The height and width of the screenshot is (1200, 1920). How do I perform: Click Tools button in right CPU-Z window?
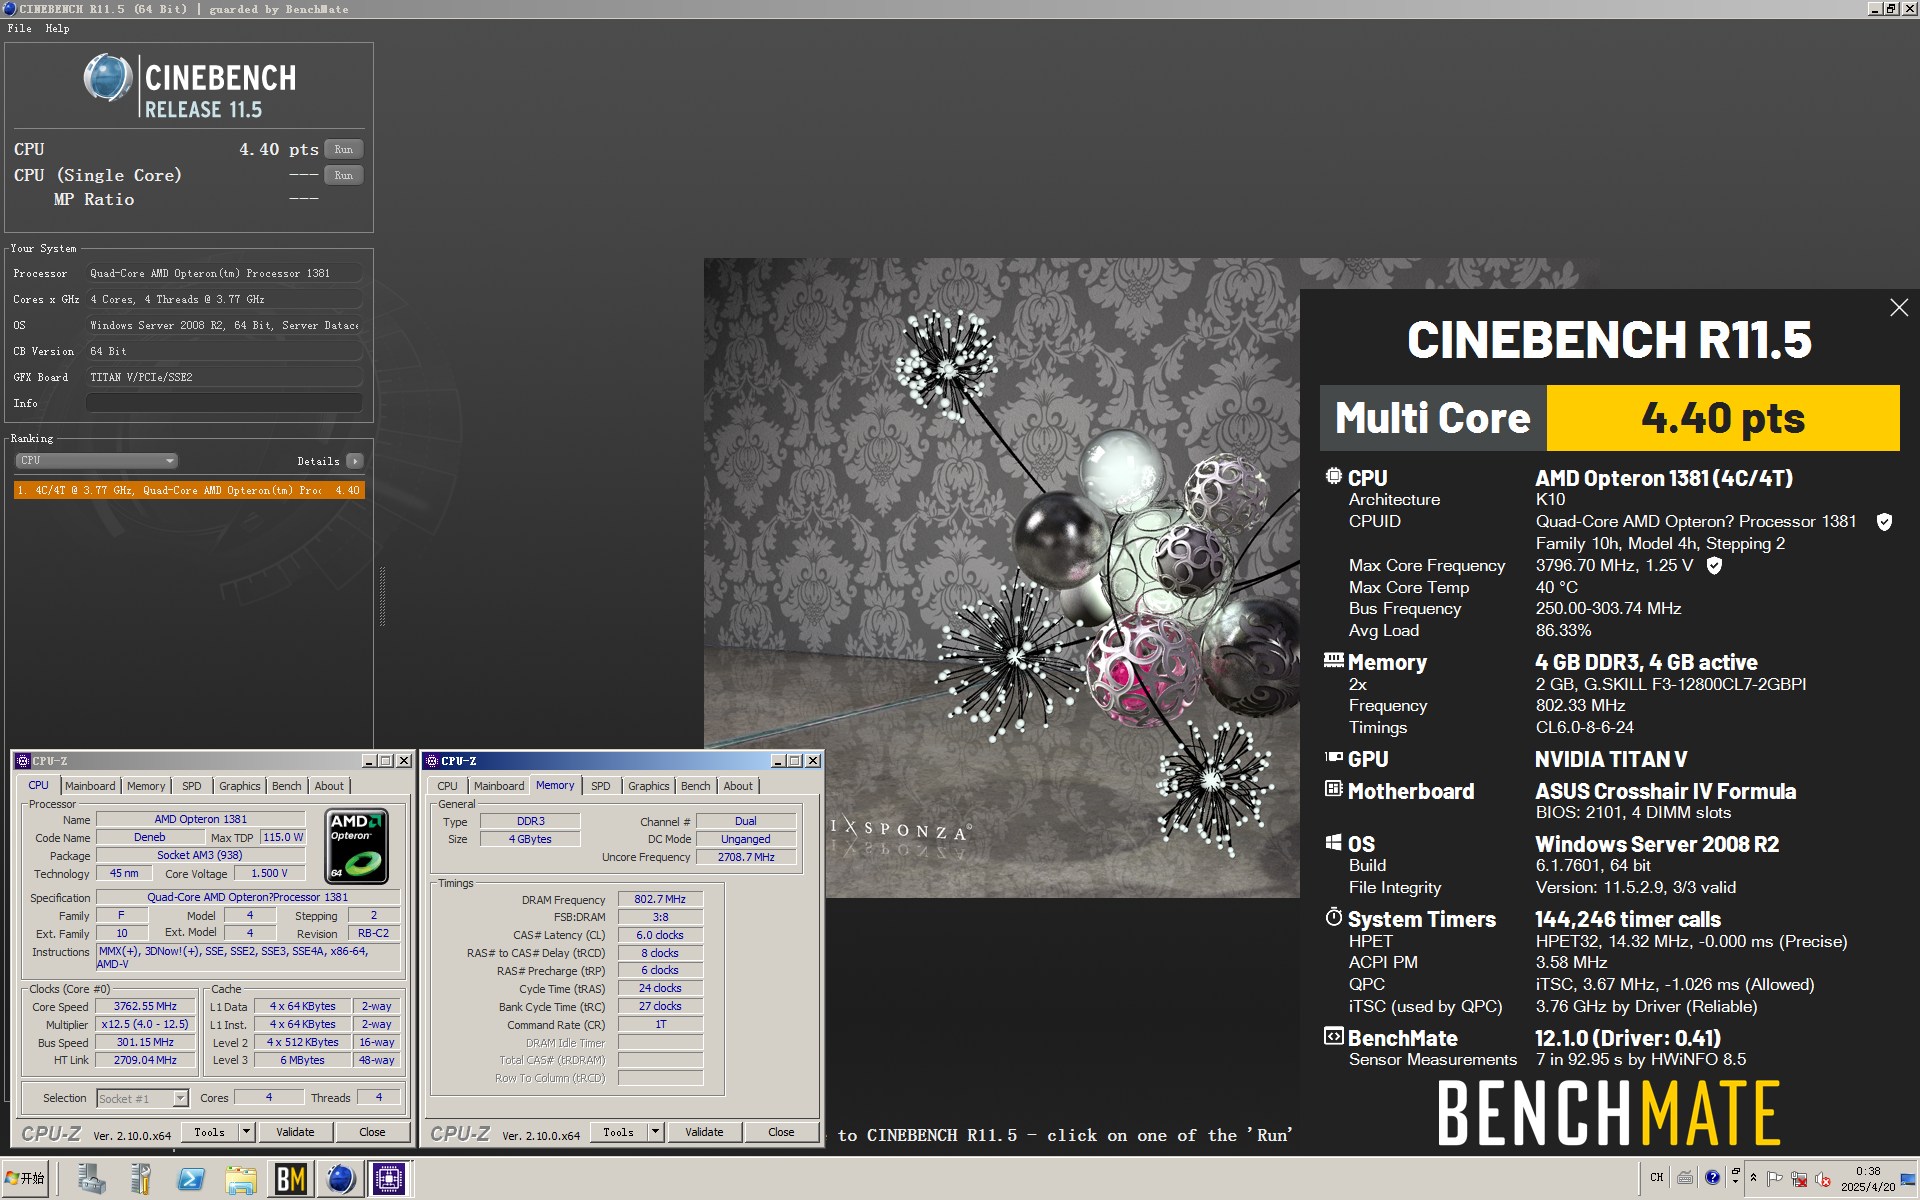click(618, 1132)
